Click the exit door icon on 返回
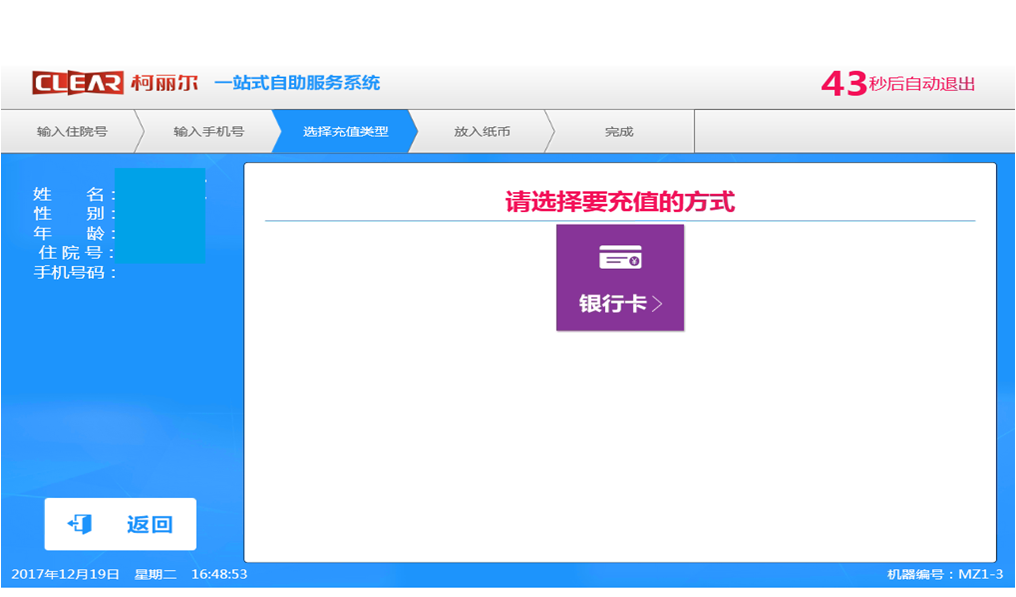 pos(80,524)
